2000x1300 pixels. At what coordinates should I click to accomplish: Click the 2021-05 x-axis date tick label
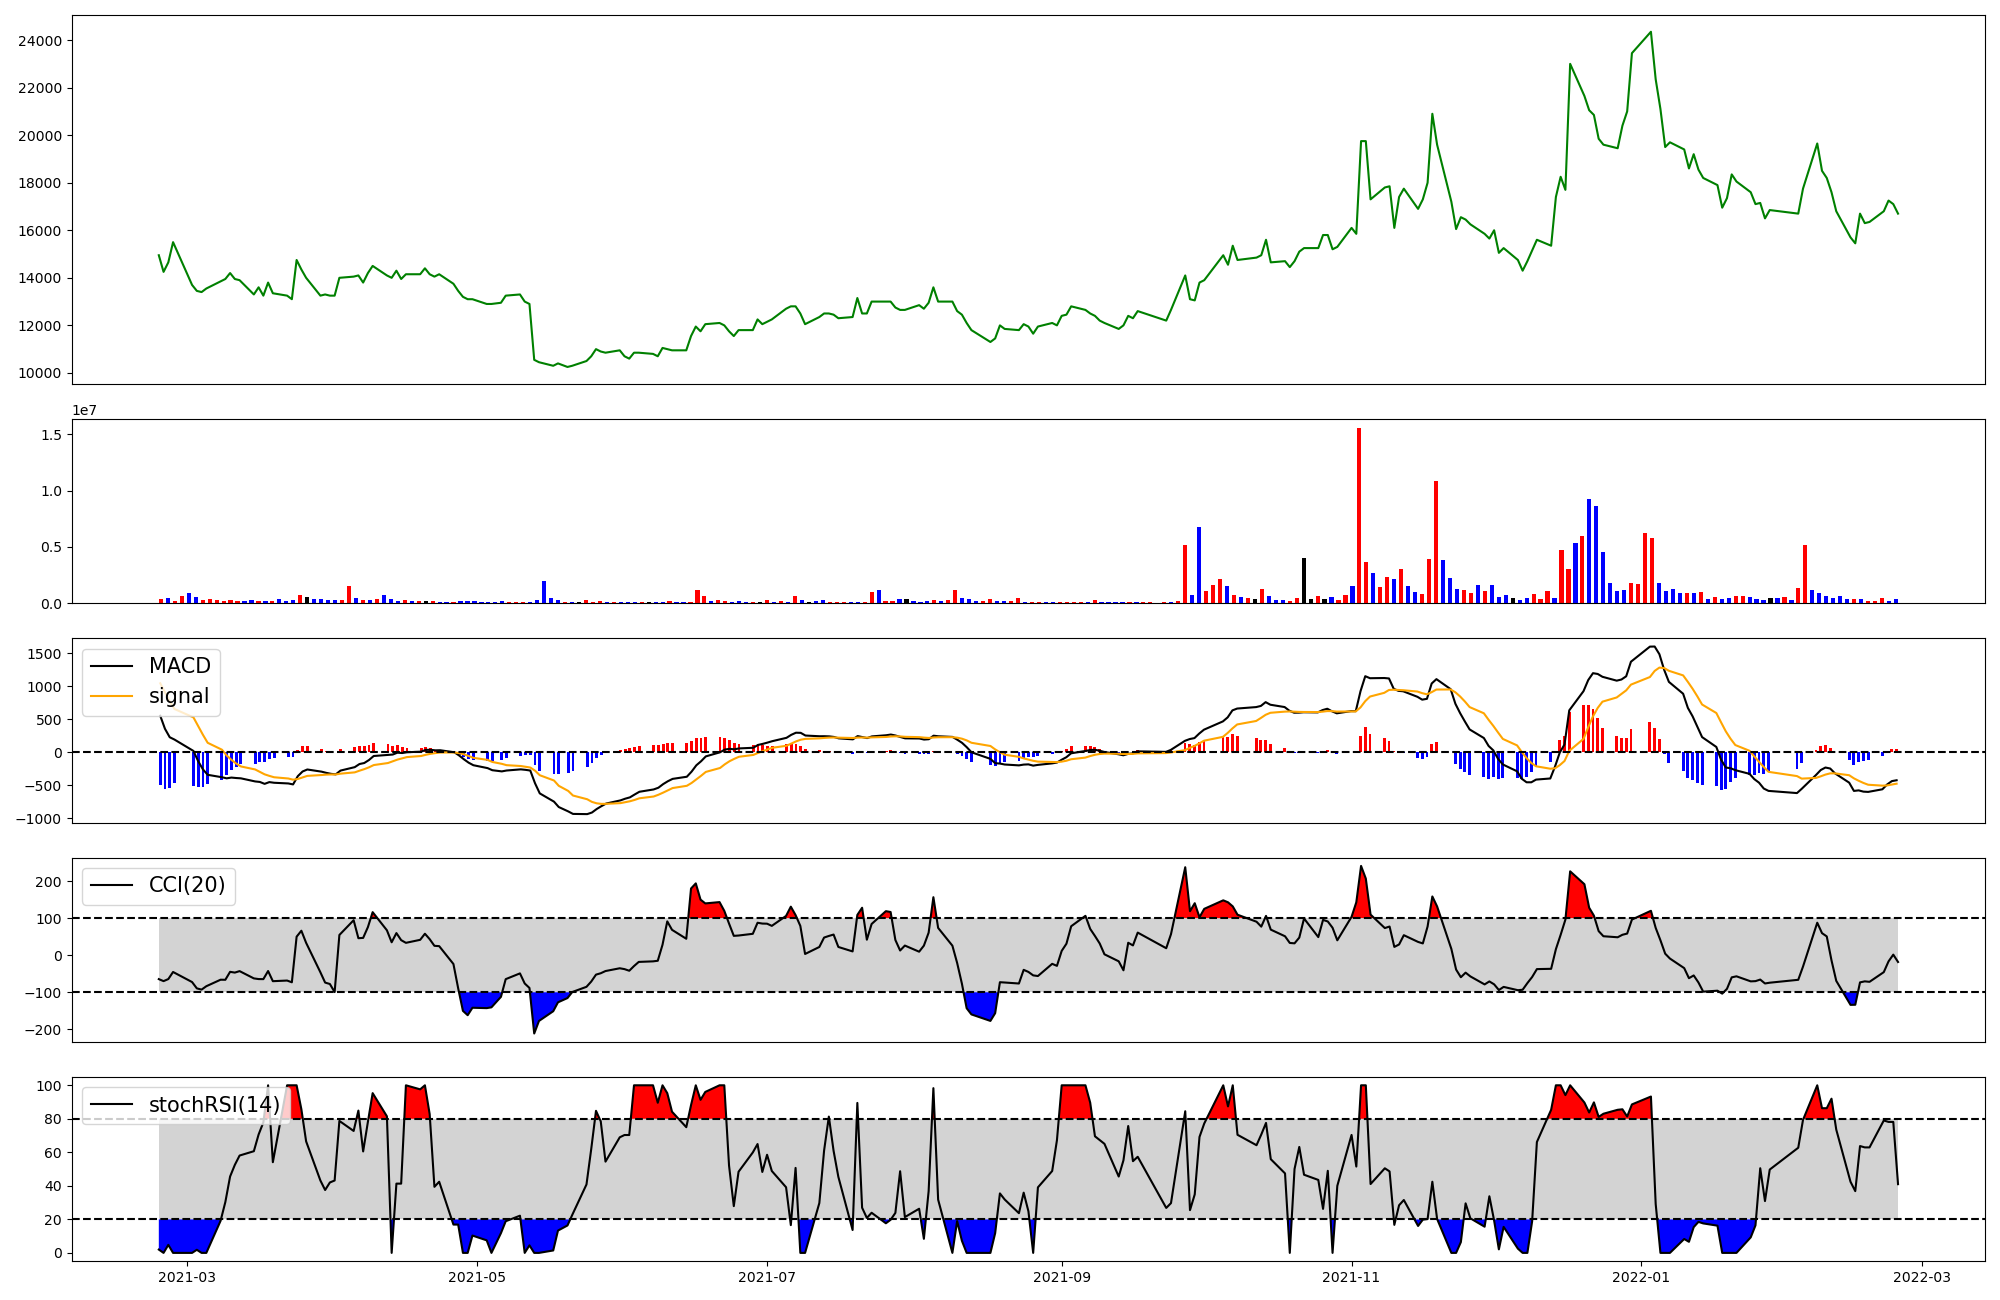point(477,1276)
